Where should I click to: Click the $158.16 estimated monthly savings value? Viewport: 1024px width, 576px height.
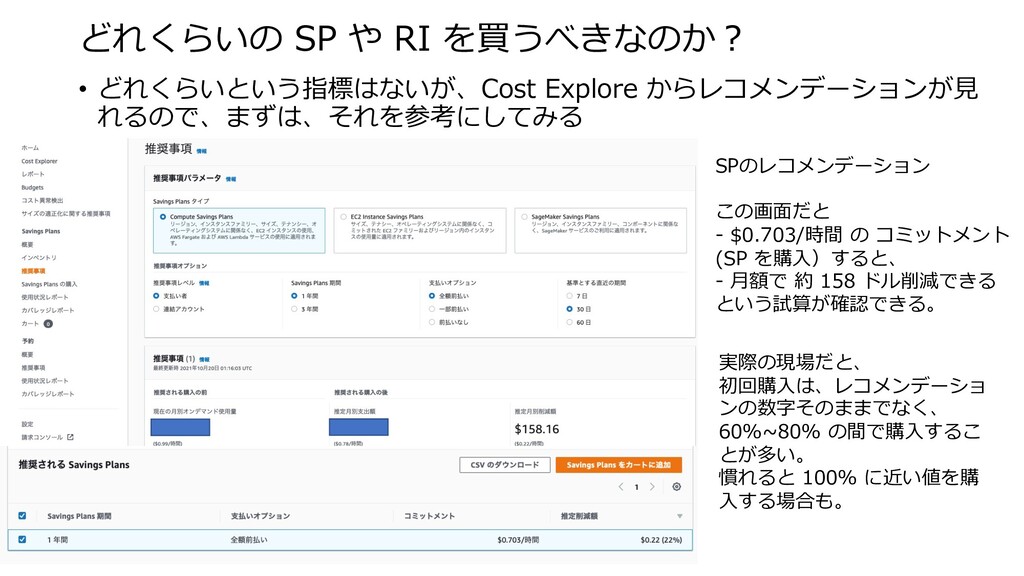537,429
